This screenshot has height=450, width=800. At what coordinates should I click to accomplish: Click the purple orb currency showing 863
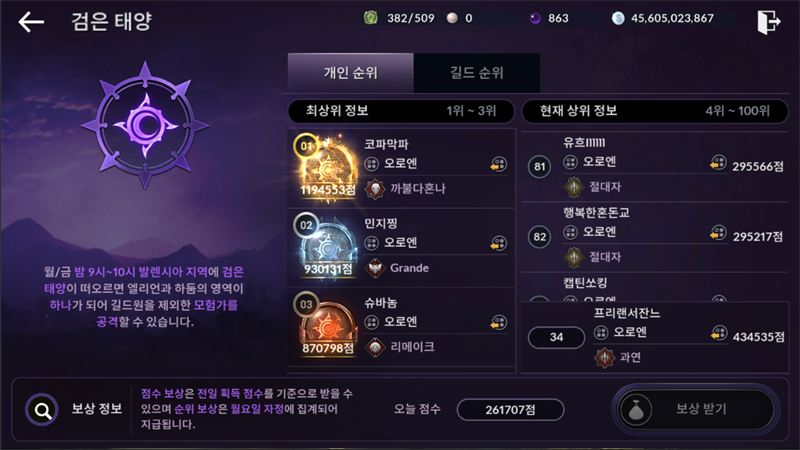tap(535, 18)
